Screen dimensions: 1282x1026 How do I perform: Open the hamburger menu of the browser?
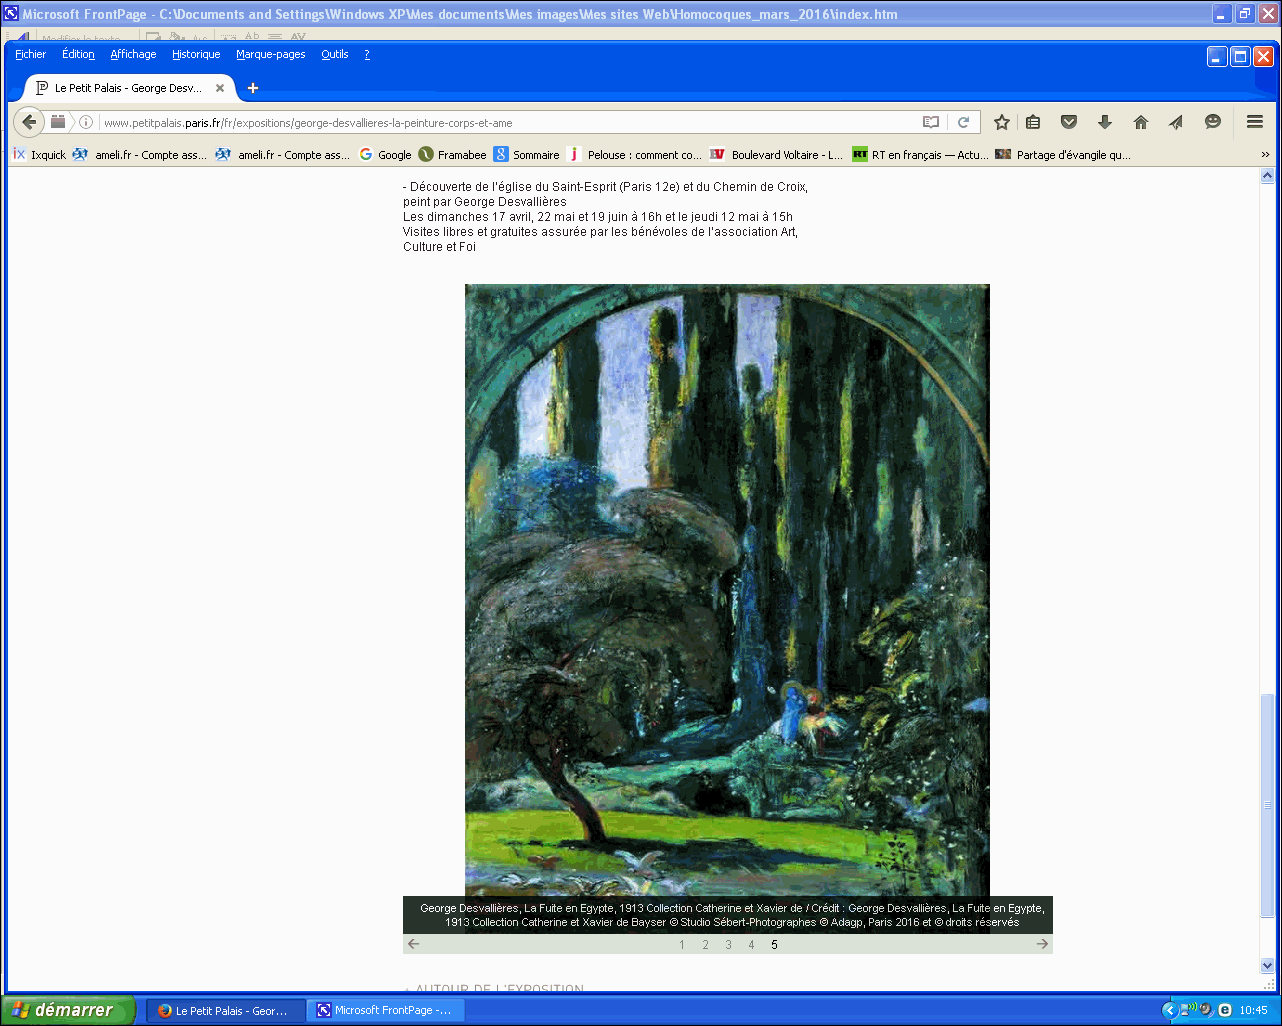click(1255, 122)
